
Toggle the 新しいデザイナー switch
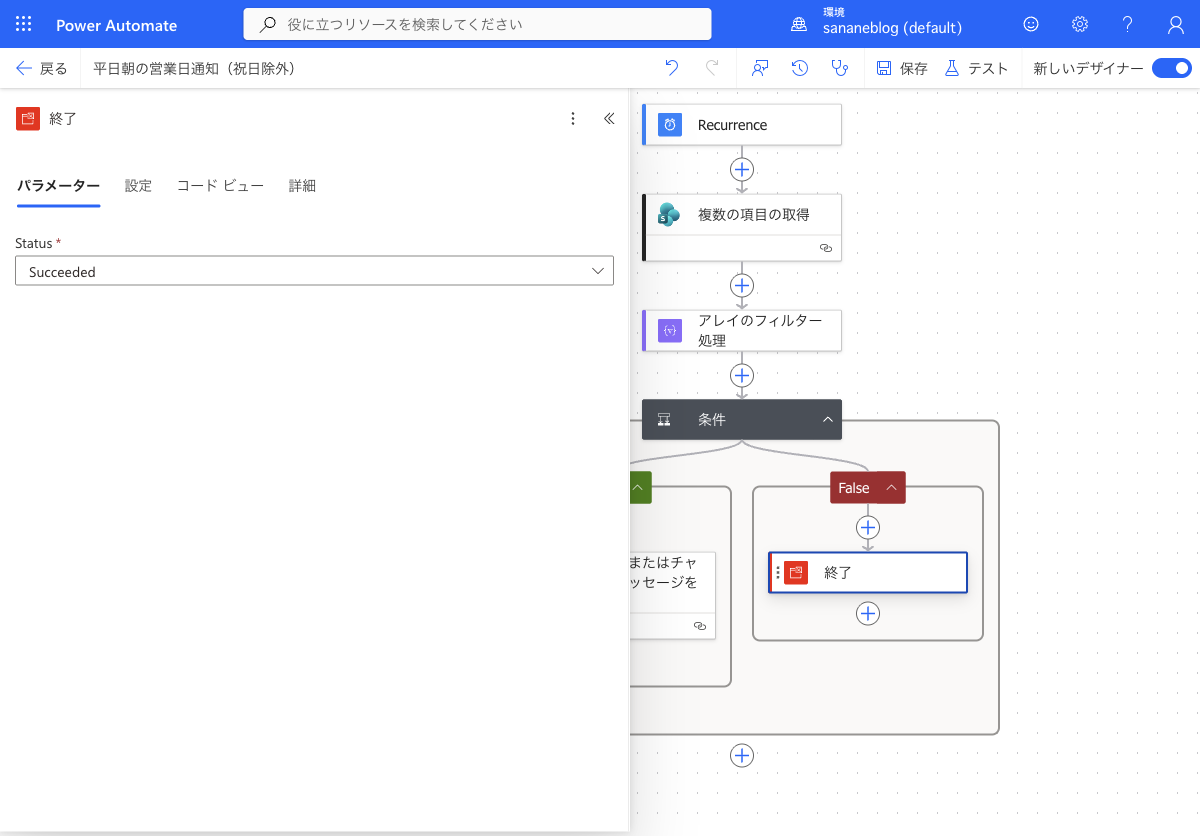coord(1171,68)
